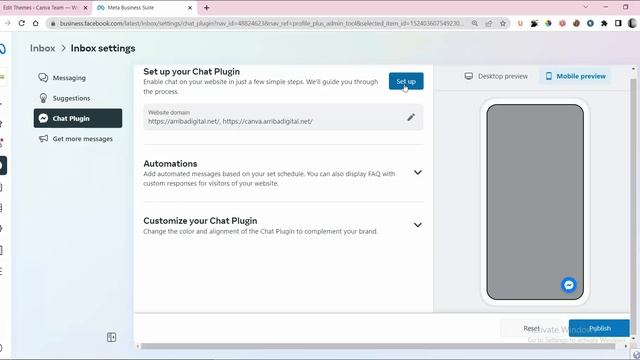Click the zoom magnifier icon in address bar
640x360 pixels.
(x=475, y=23)
